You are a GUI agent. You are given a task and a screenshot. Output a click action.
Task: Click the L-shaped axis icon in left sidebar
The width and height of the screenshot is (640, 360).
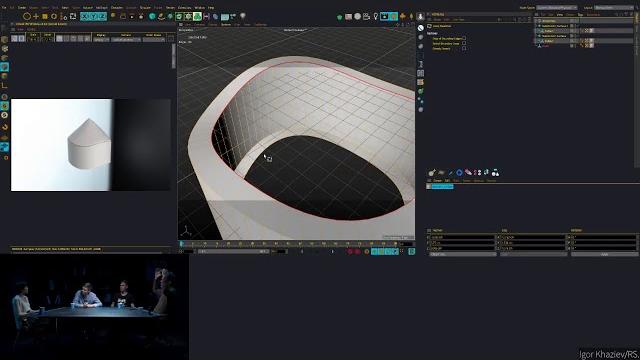(x=4, y=85)
